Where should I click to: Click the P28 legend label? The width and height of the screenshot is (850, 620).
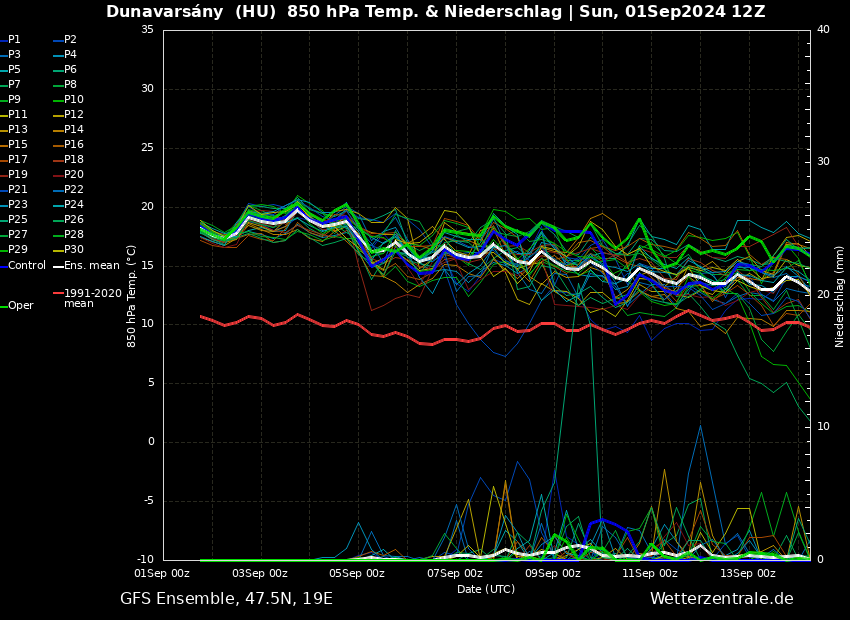tap(73, 235)
